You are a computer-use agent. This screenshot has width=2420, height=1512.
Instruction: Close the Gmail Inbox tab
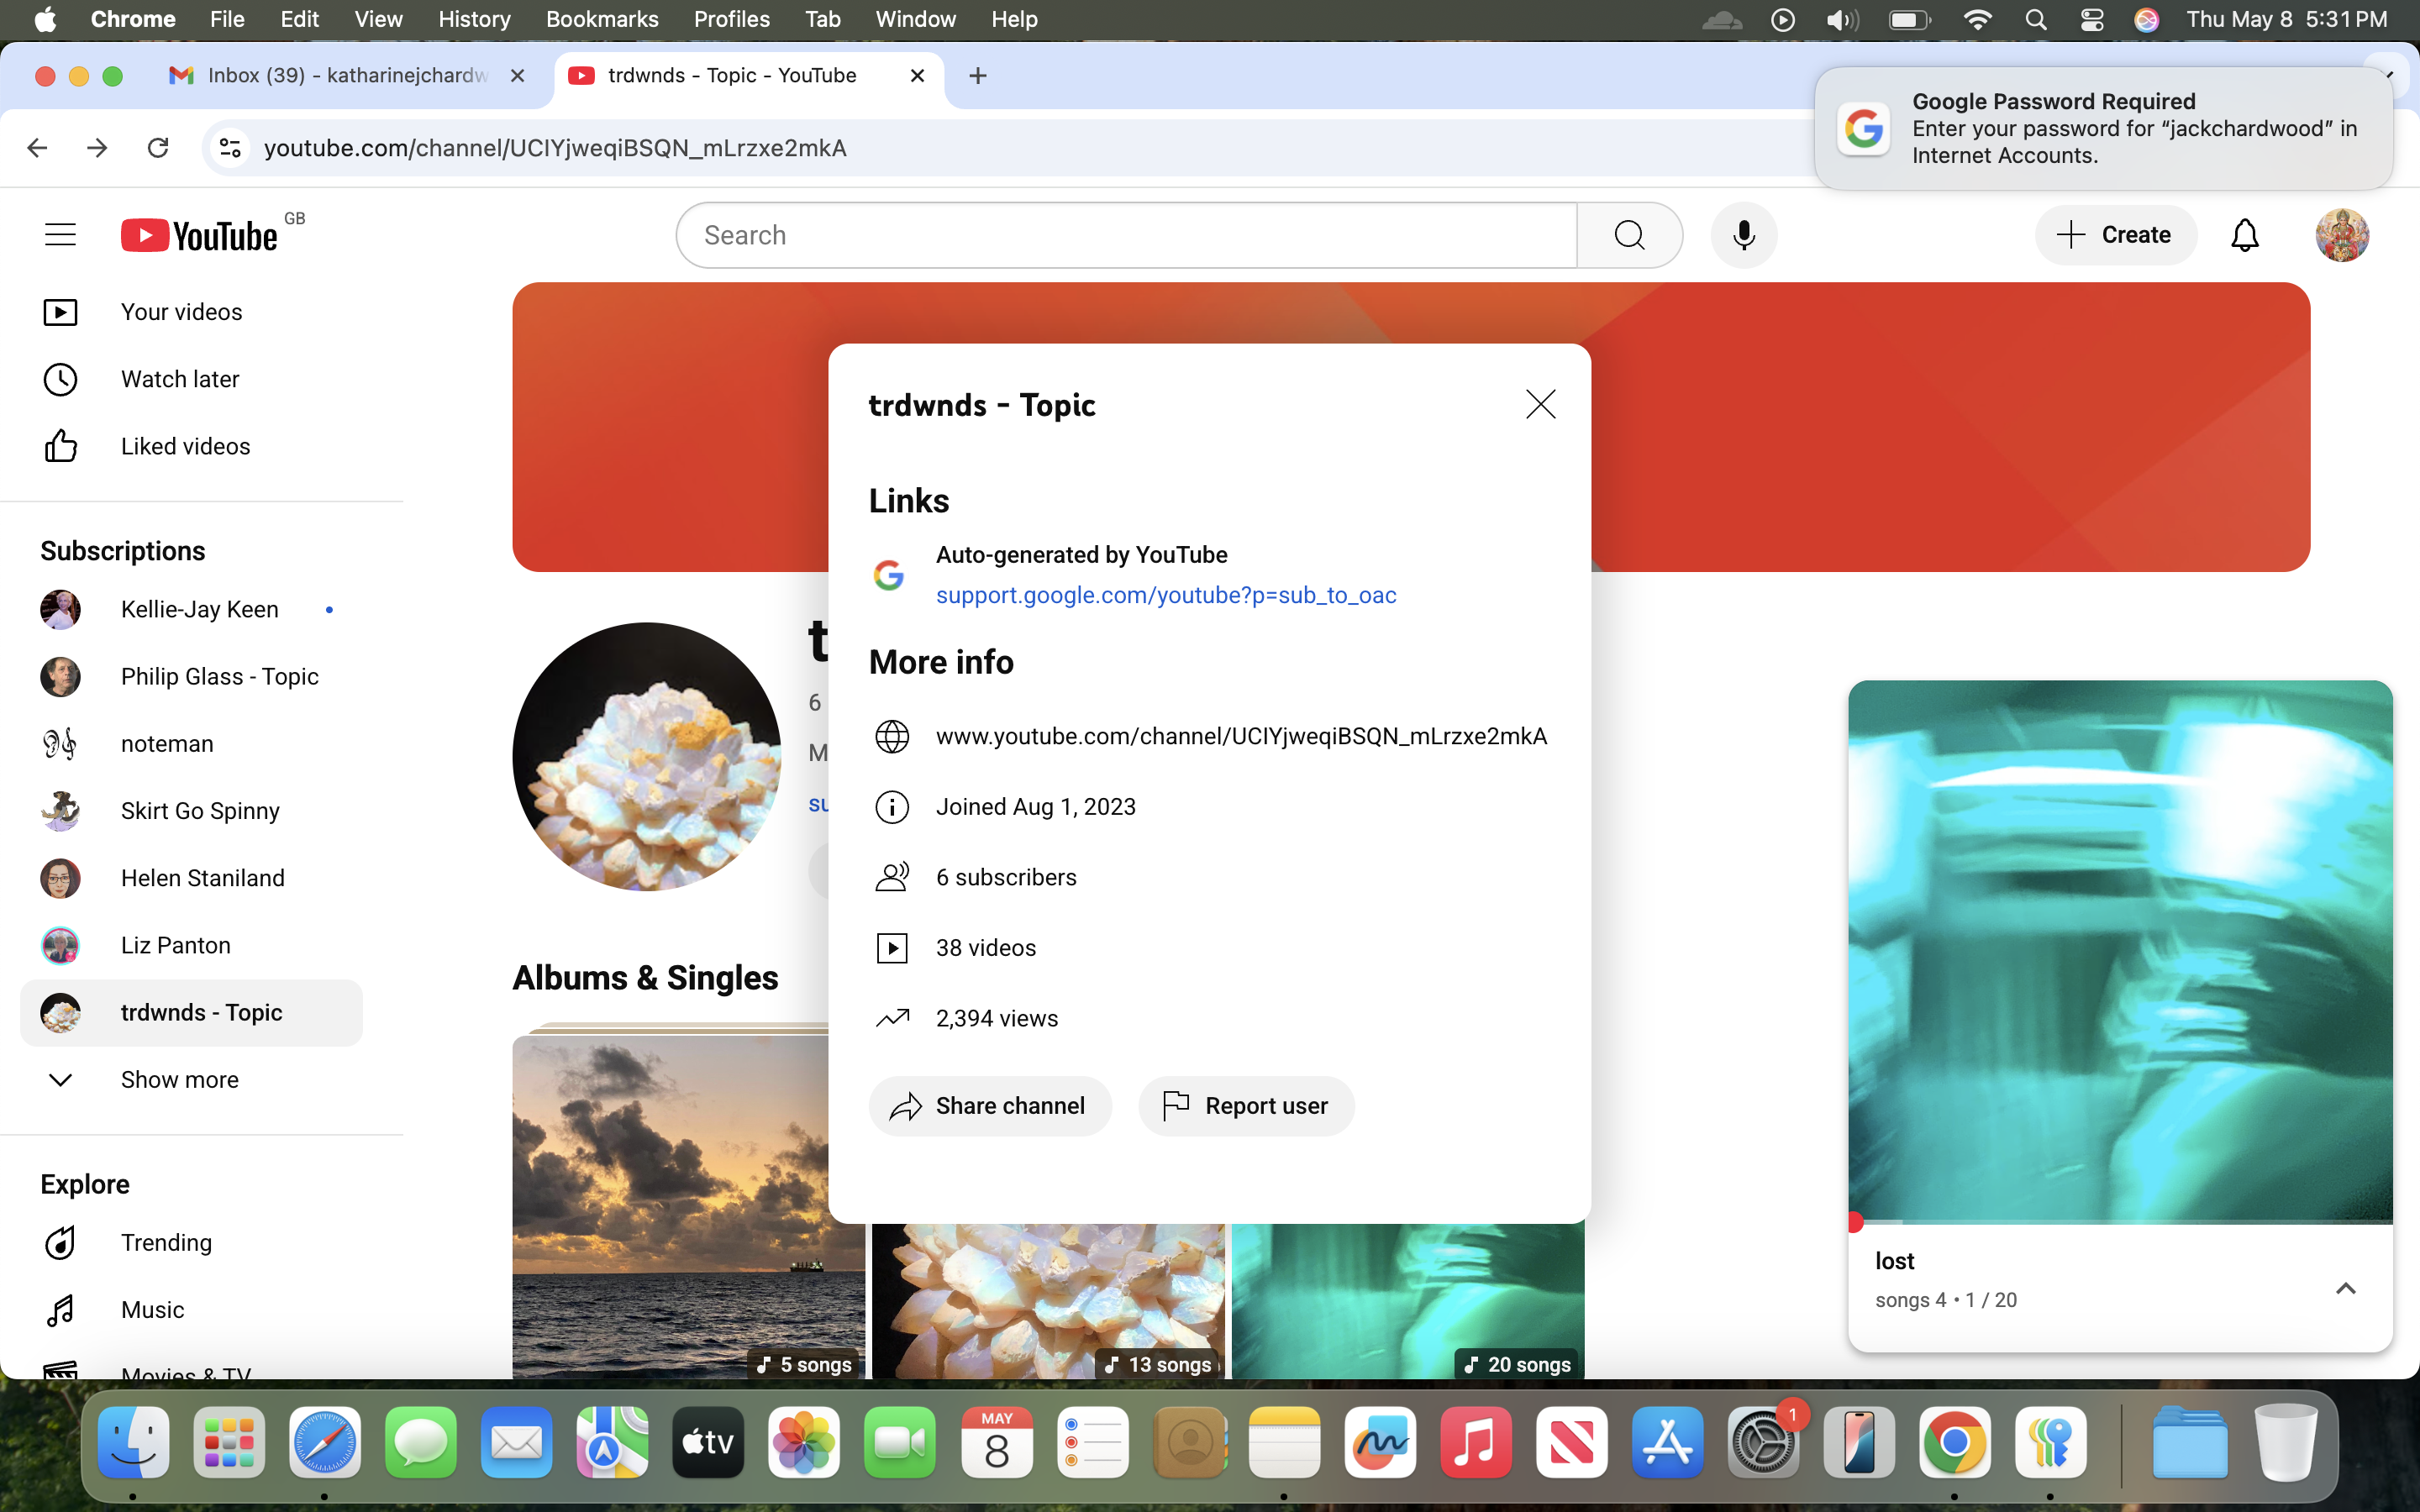coord(517,75)
